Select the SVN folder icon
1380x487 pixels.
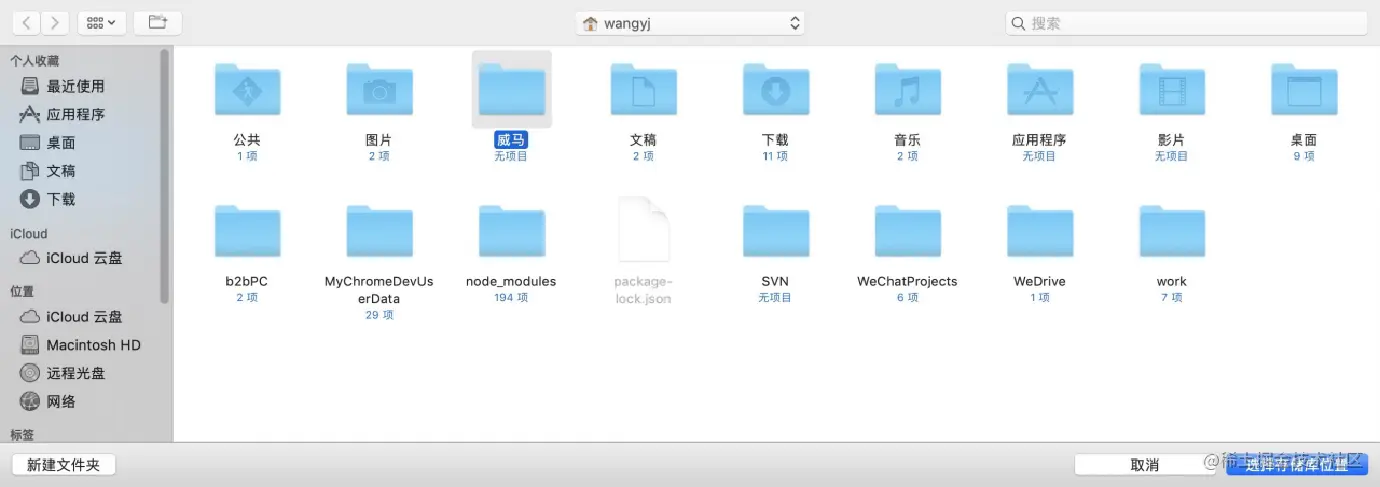(x=775, y=231)
